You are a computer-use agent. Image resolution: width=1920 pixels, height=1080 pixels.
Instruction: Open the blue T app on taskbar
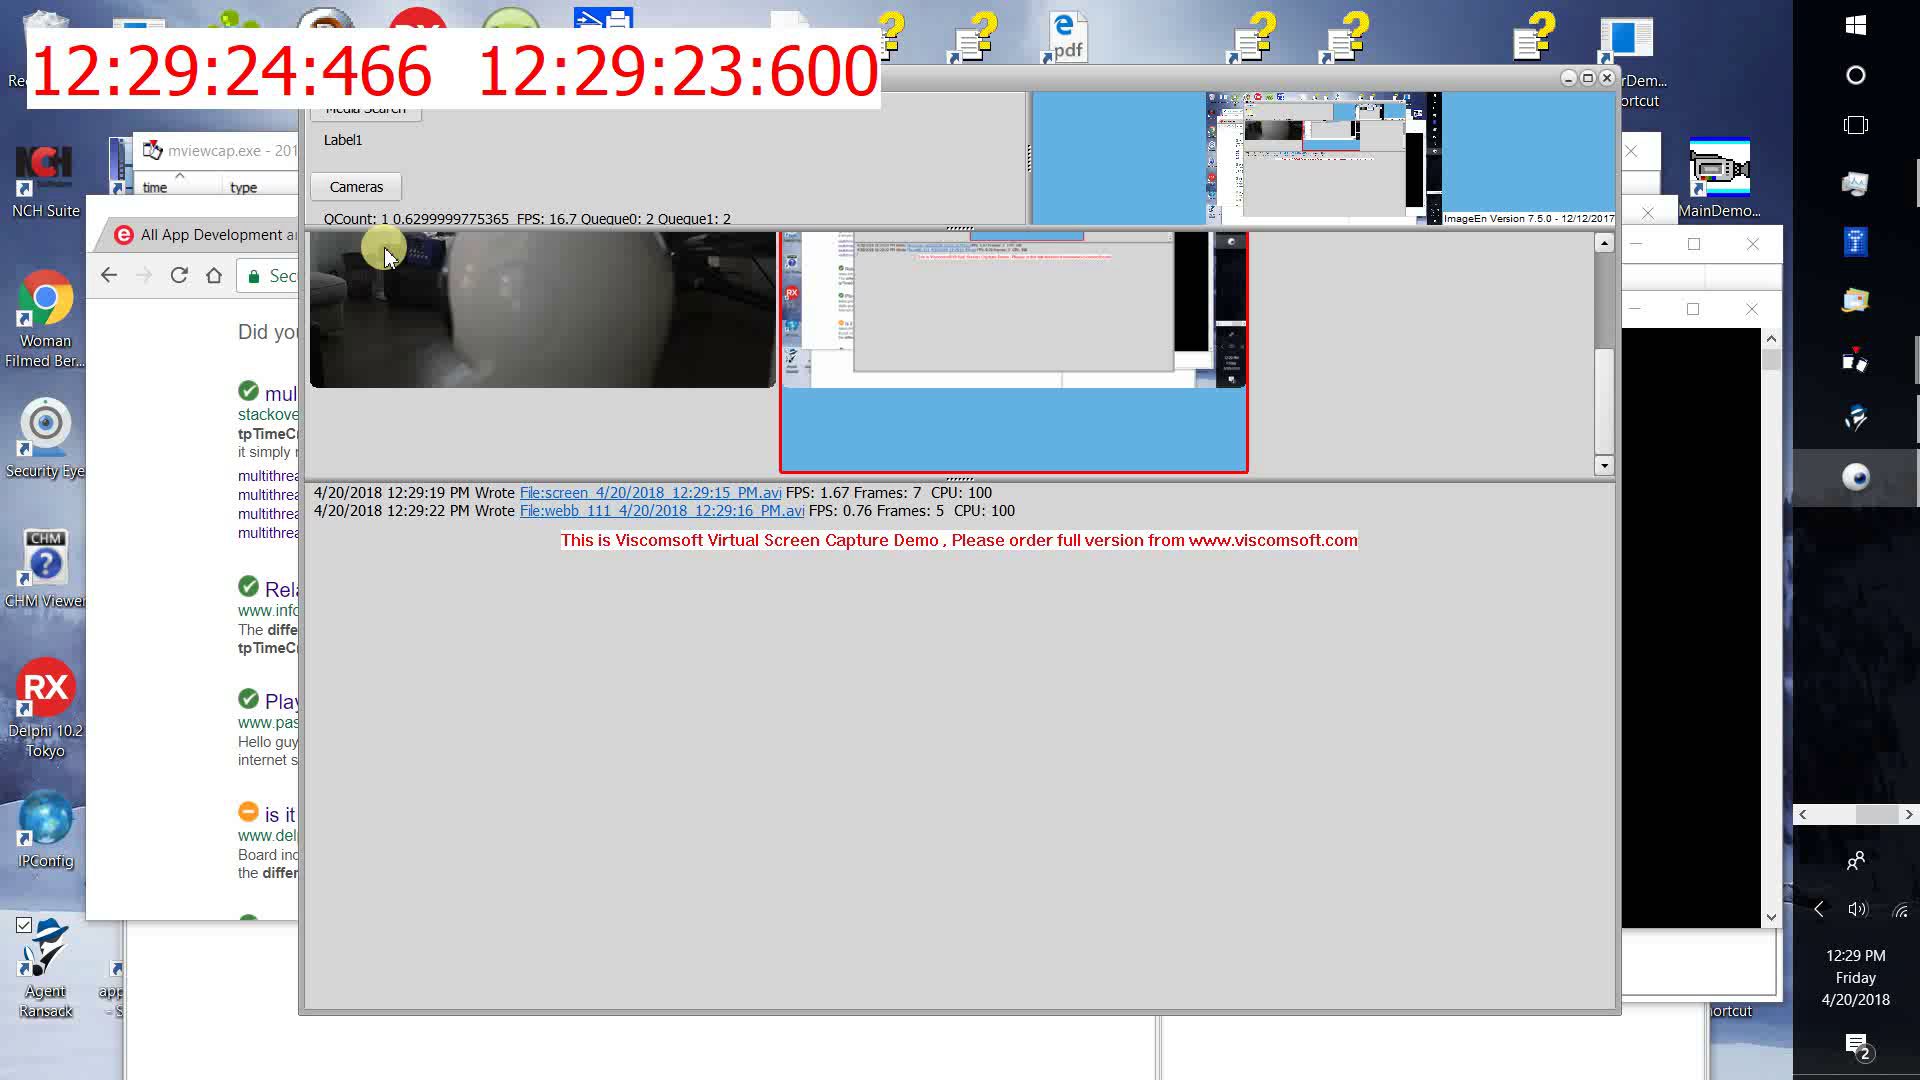1856,241
